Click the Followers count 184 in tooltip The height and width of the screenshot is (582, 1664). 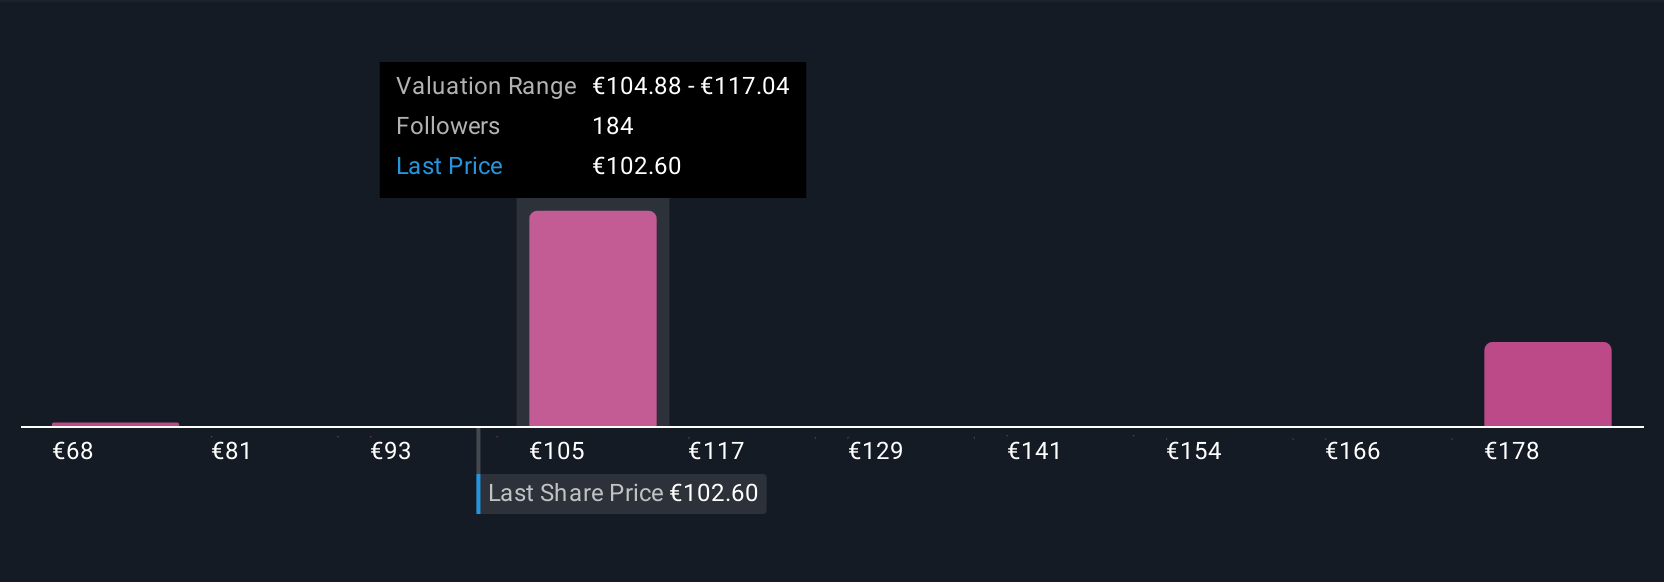click(613, 126)
